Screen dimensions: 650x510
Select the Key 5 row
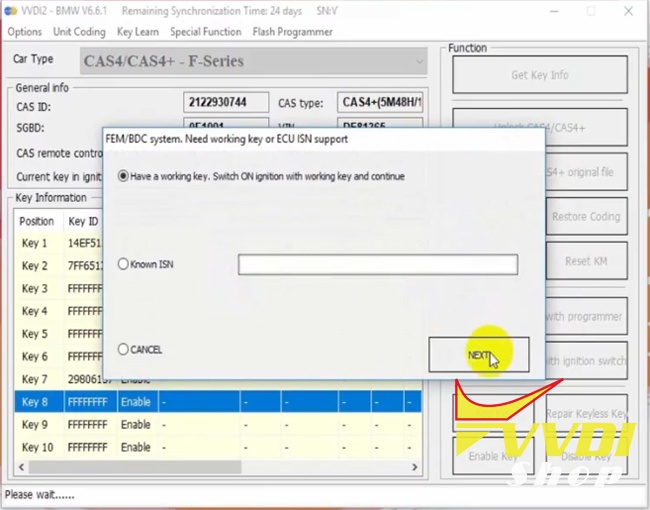[x=58, y=334]
